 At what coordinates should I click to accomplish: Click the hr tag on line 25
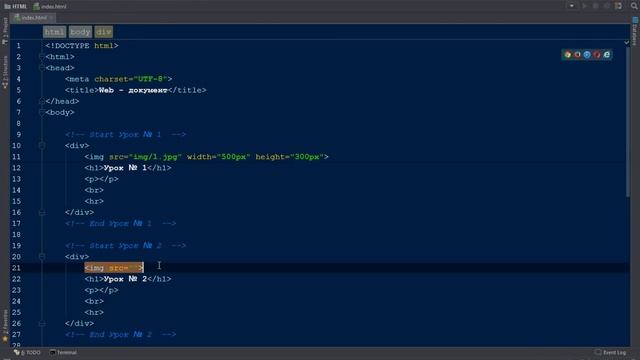pos(94,312)
